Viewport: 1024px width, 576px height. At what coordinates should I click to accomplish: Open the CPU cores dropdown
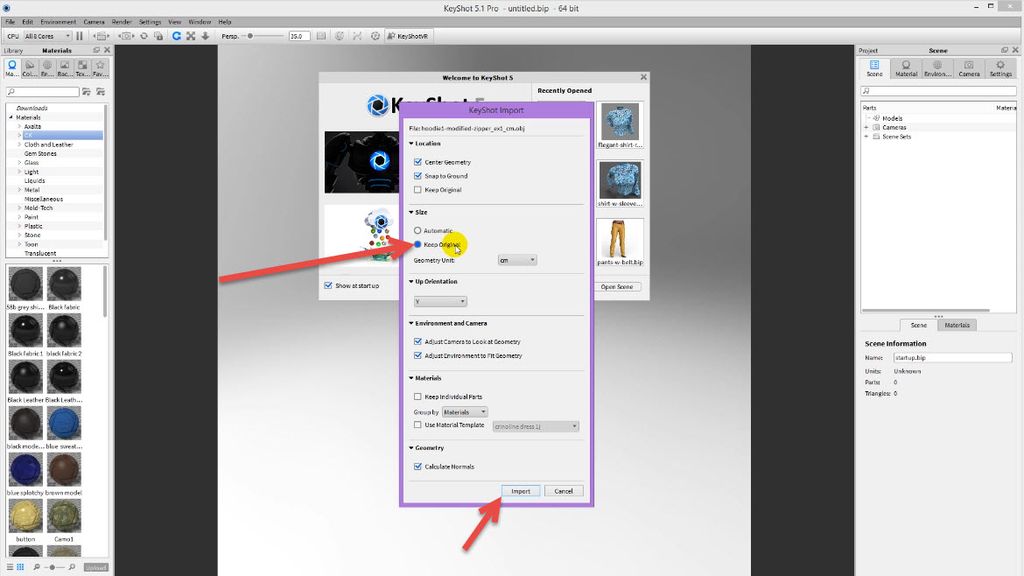tap(48, 36)
